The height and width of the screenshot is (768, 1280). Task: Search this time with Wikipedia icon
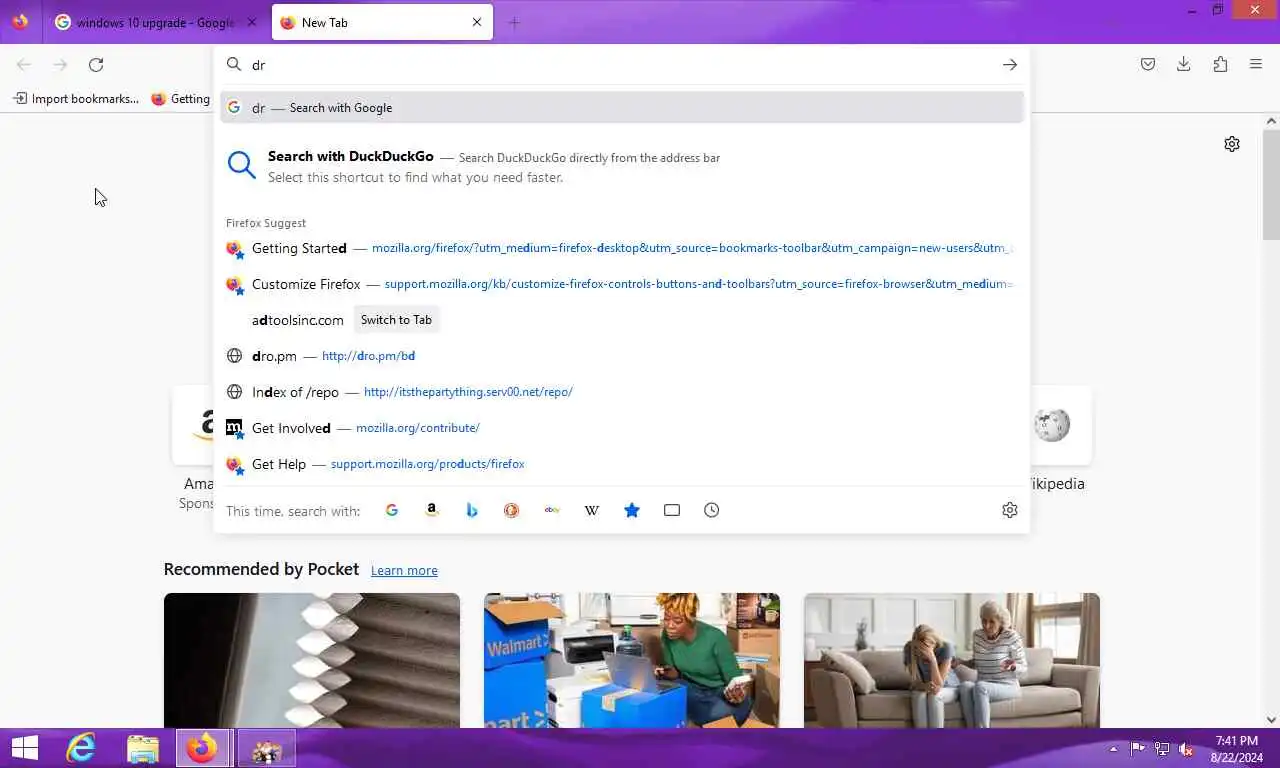click(592, 510)
